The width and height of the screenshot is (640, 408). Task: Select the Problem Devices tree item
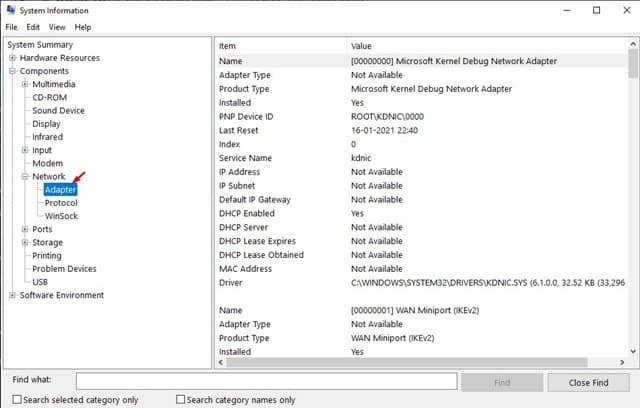64,269
